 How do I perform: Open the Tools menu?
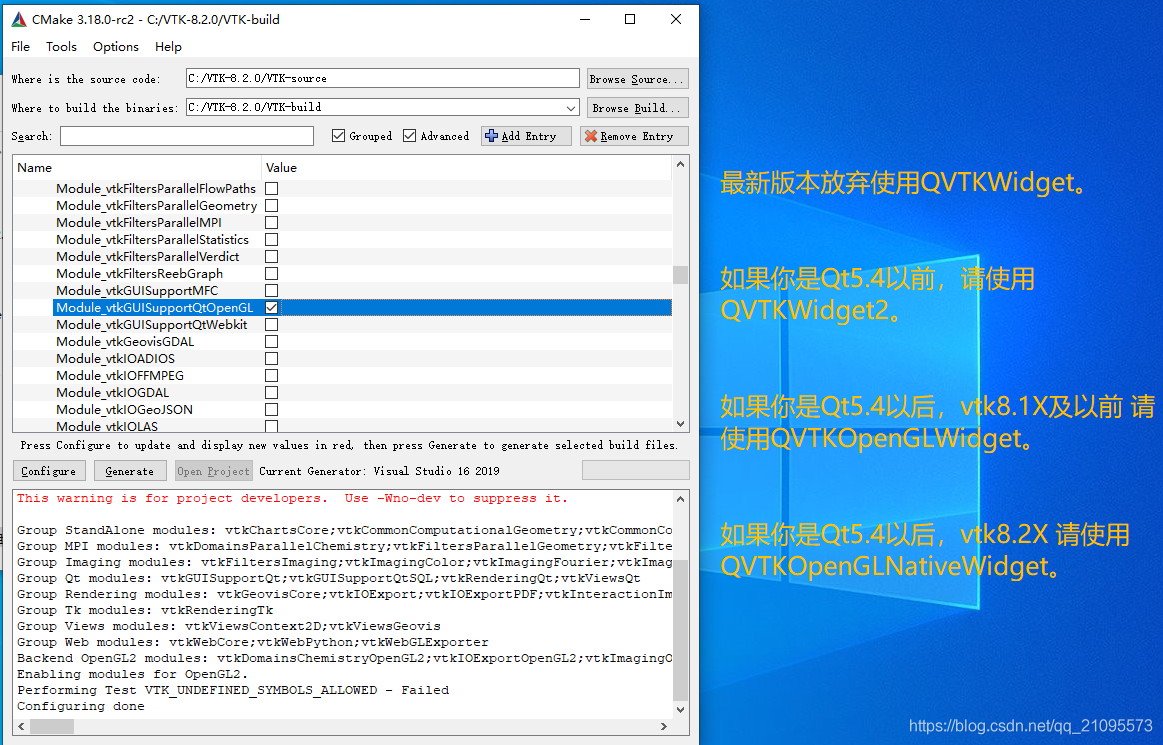(62, 47)
